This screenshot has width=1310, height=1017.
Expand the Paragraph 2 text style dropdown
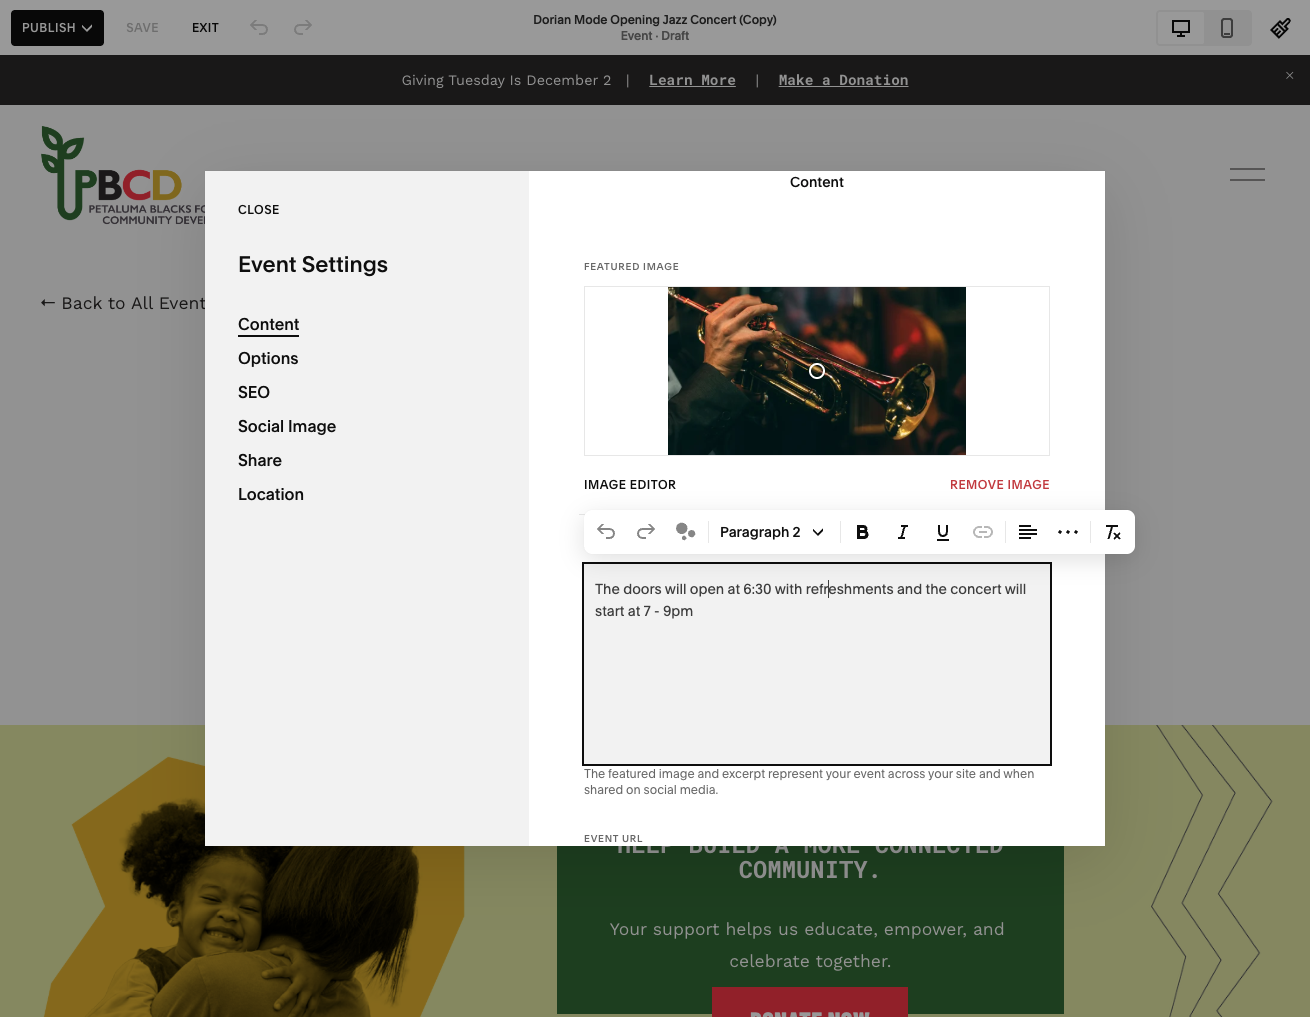[771, 532]
